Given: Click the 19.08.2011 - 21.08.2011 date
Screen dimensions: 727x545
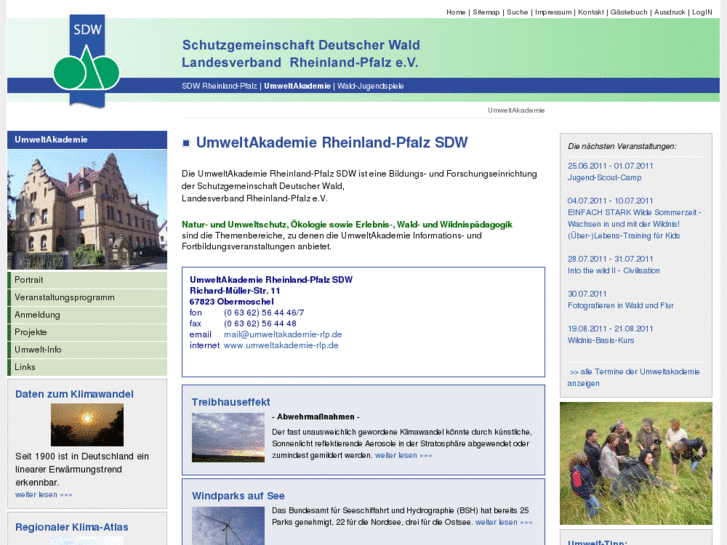Looking at the screenshot, I should [610, 328].
